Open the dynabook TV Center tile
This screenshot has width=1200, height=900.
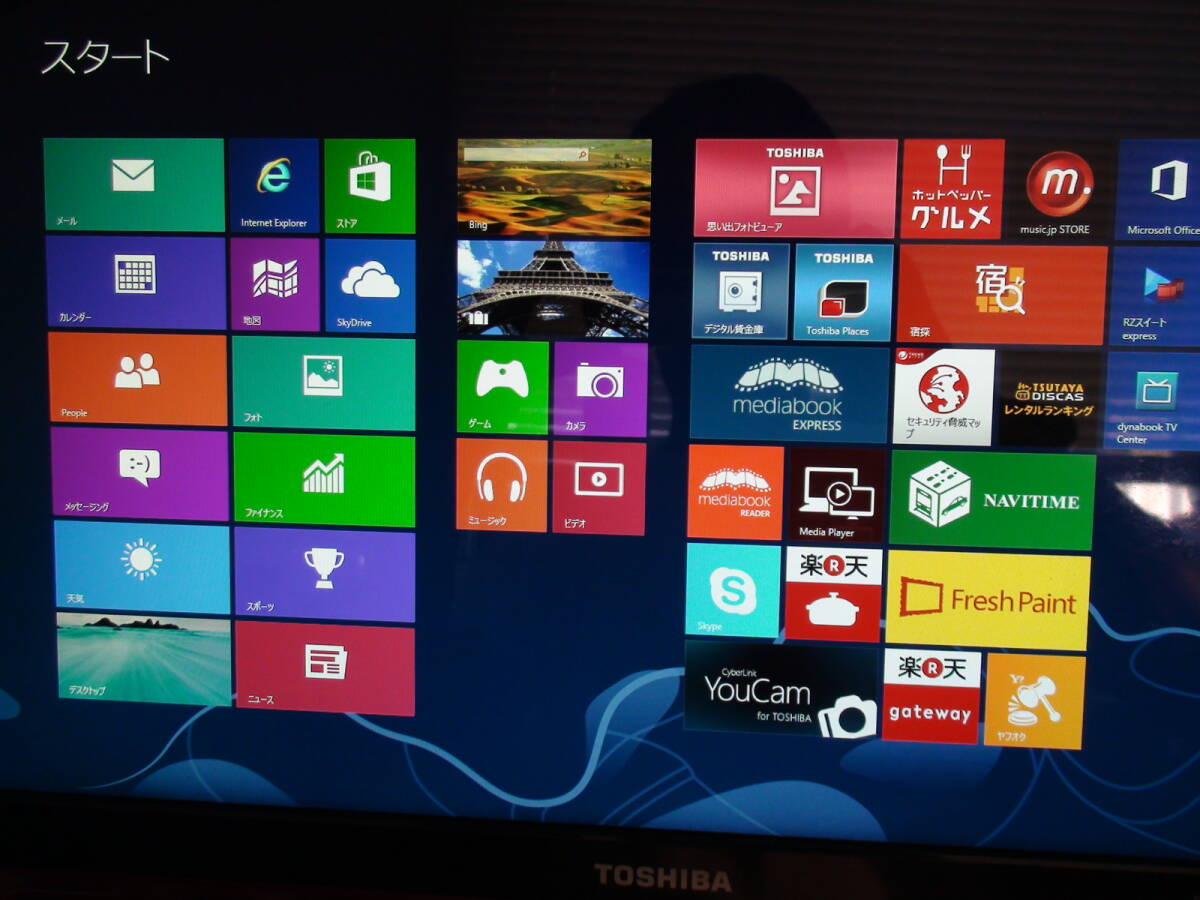[1153, 400]
